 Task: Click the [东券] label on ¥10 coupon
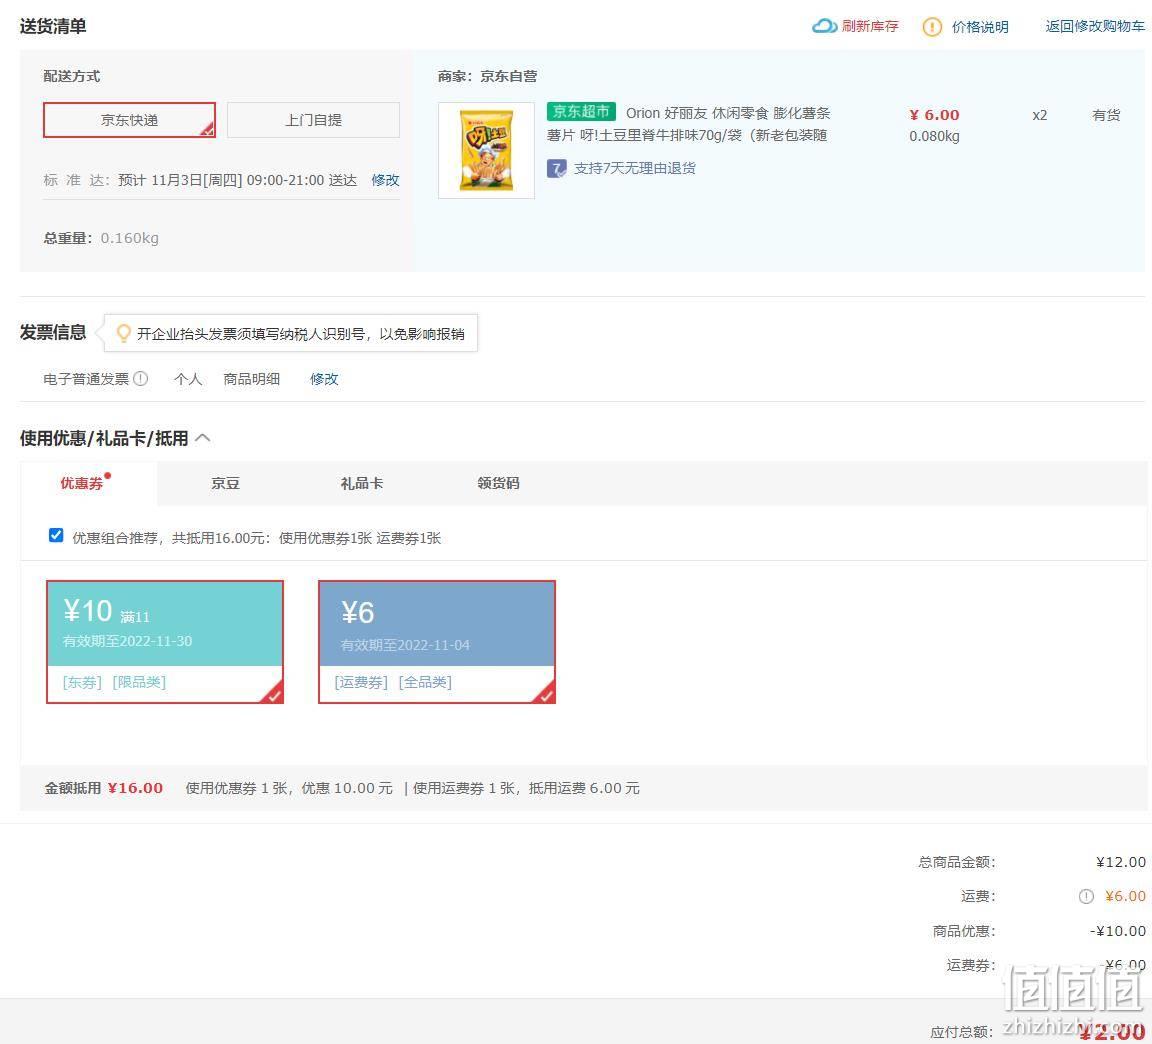pos(82,682)
